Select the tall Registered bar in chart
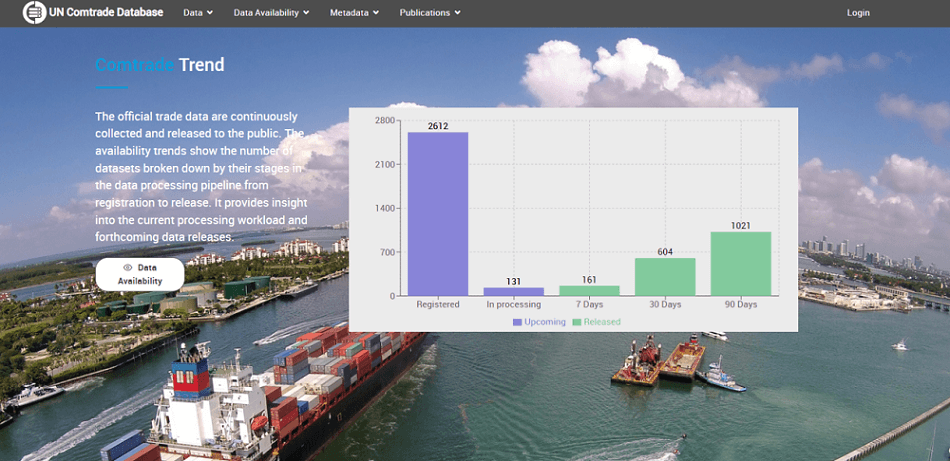This screenshot has width=950, height=461. pos(438,213)
